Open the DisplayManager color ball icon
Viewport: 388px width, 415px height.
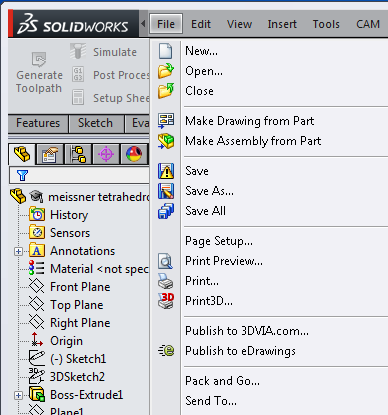pyautogui.click(x=134, y=155)
